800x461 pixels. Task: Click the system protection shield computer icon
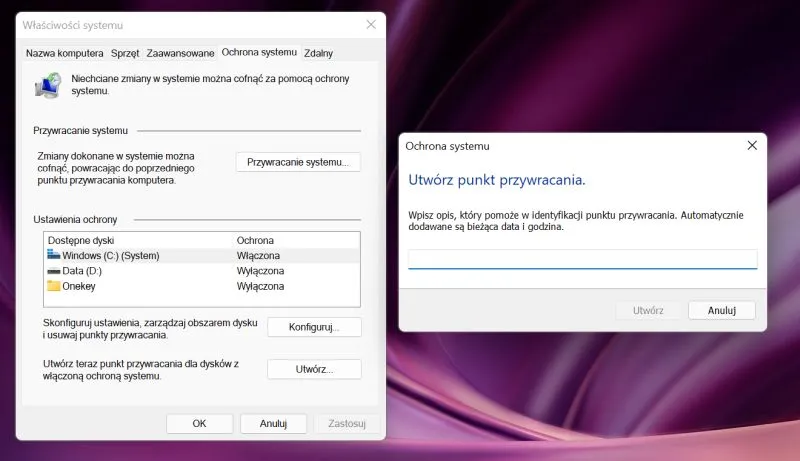[48, 85]
